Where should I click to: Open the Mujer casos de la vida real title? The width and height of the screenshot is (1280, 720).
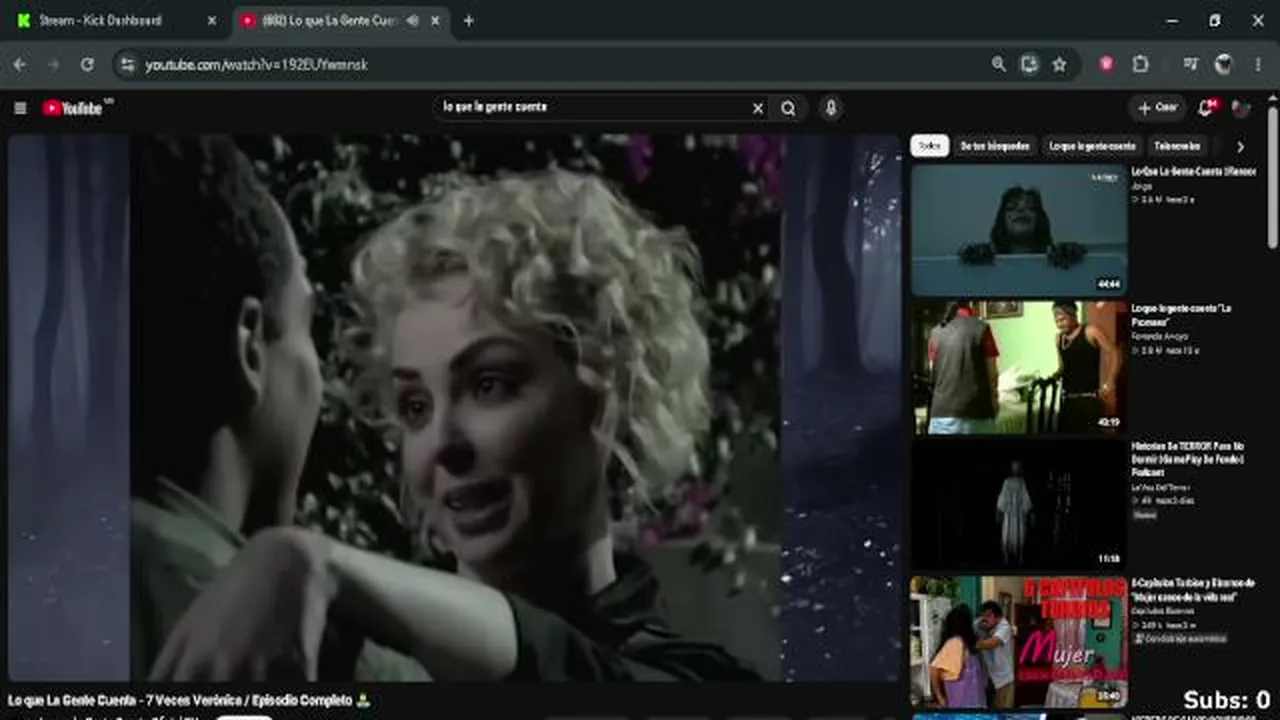[1193, 589]
